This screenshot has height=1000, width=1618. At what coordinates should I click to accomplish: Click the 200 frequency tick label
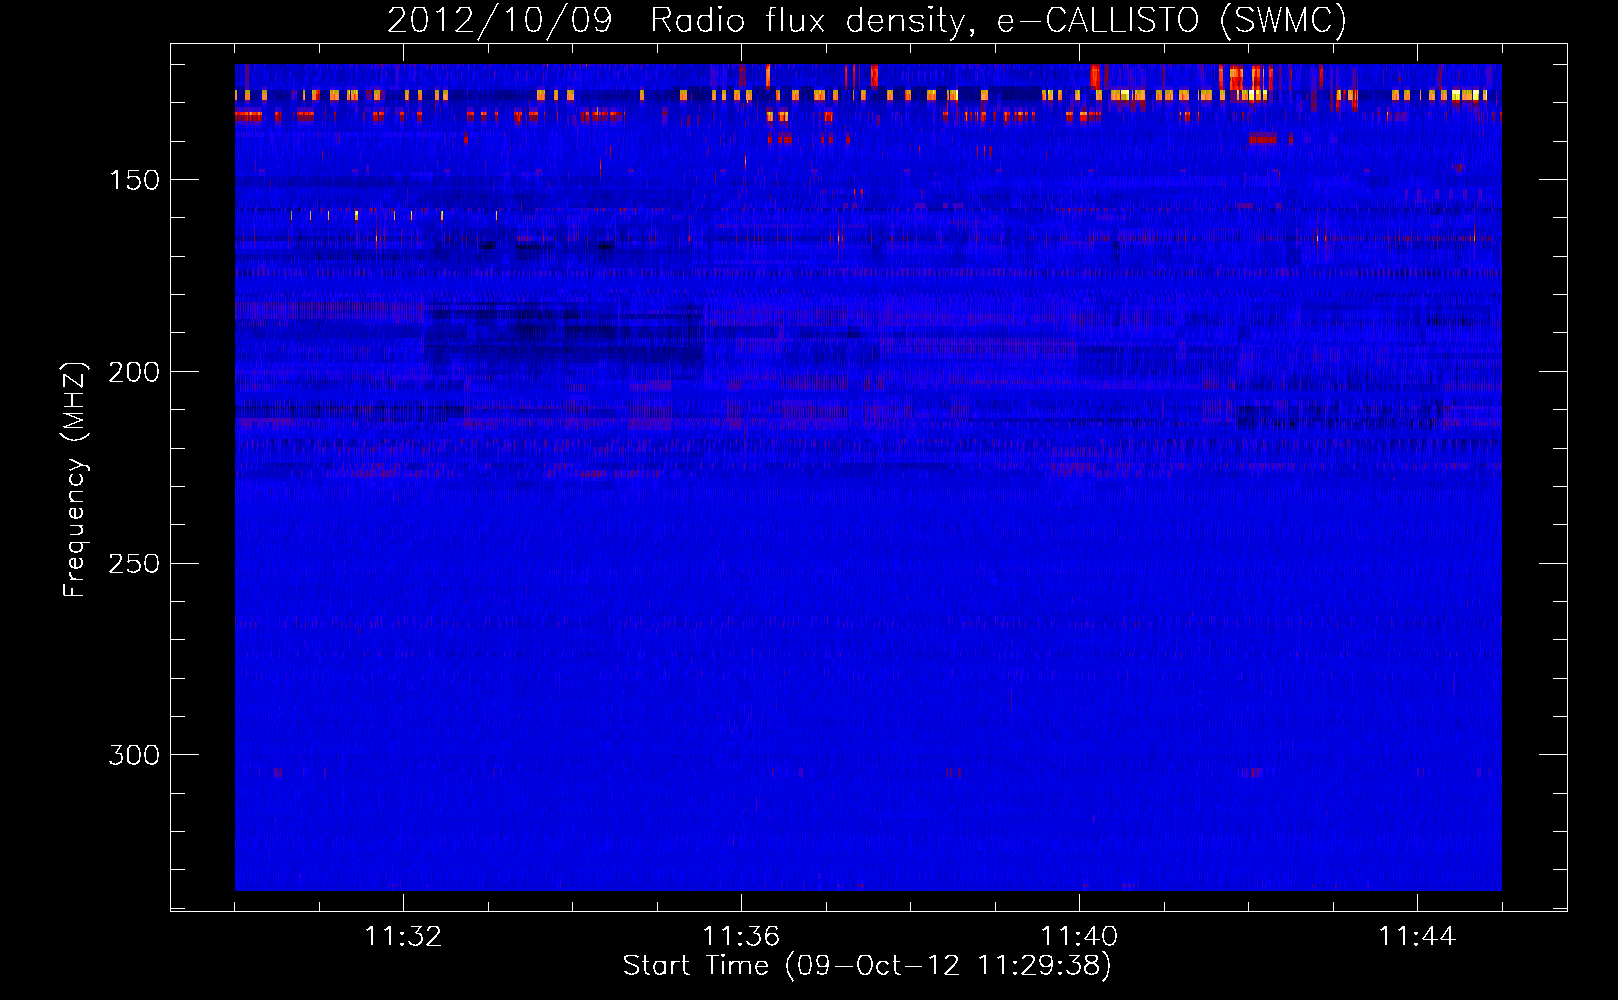tap(134, 372)
